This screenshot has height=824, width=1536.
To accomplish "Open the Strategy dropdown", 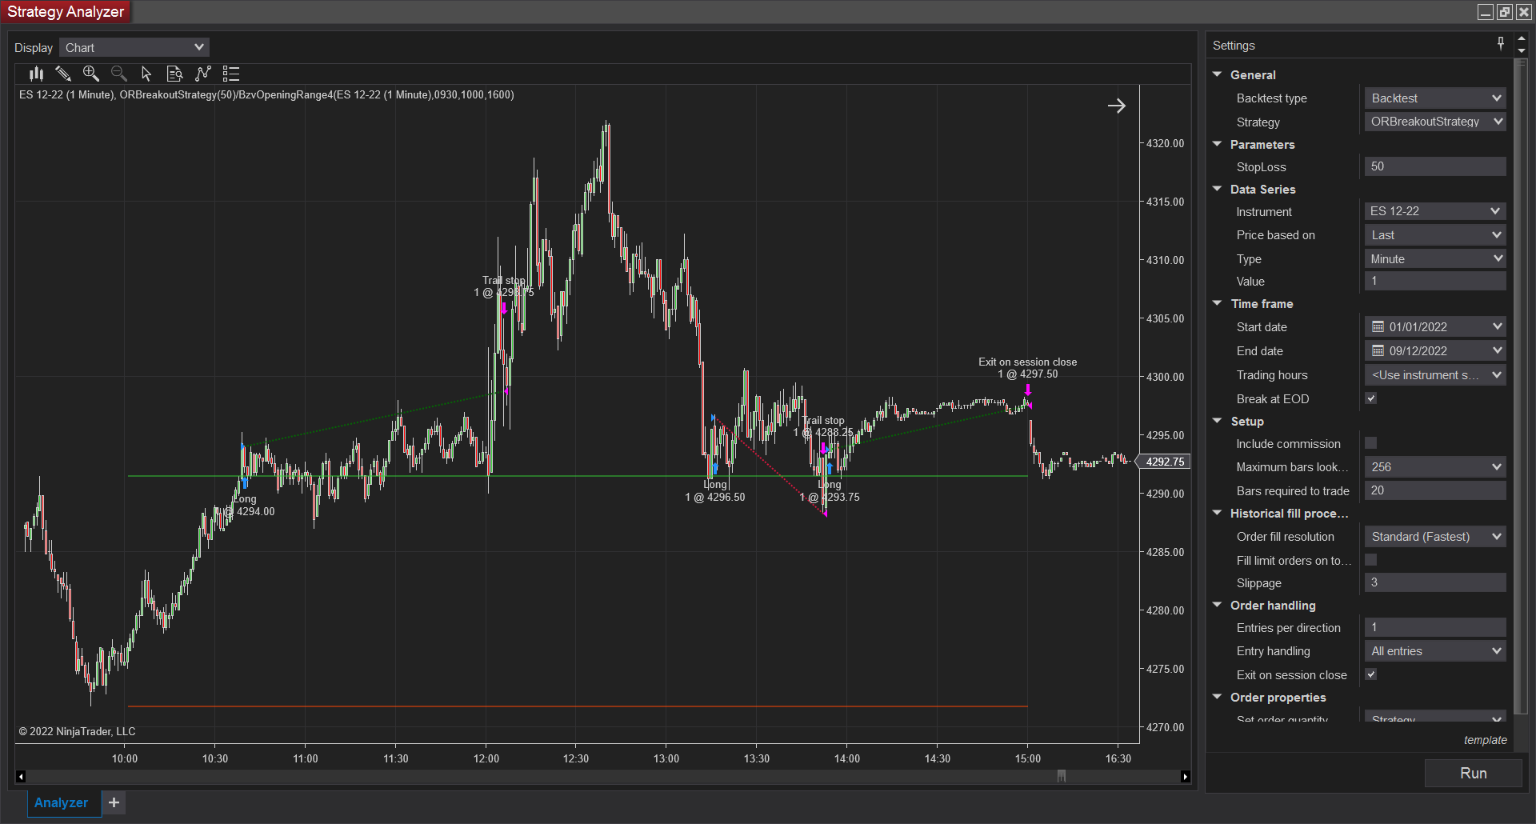I will pyautogui.click(x=1435, y=122).
